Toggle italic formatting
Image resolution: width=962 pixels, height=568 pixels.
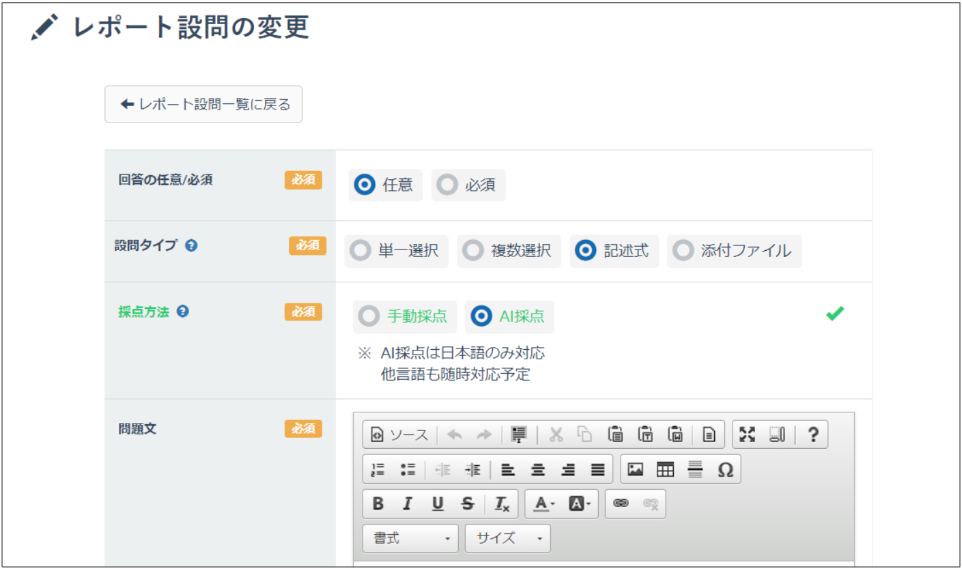[407, 504]
